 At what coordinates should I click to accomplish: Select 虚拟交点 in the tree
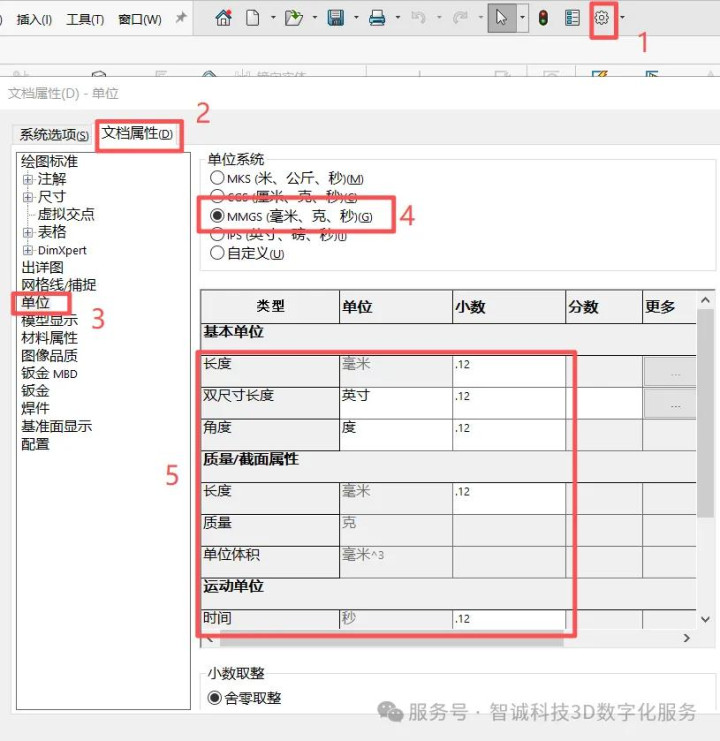66,215
